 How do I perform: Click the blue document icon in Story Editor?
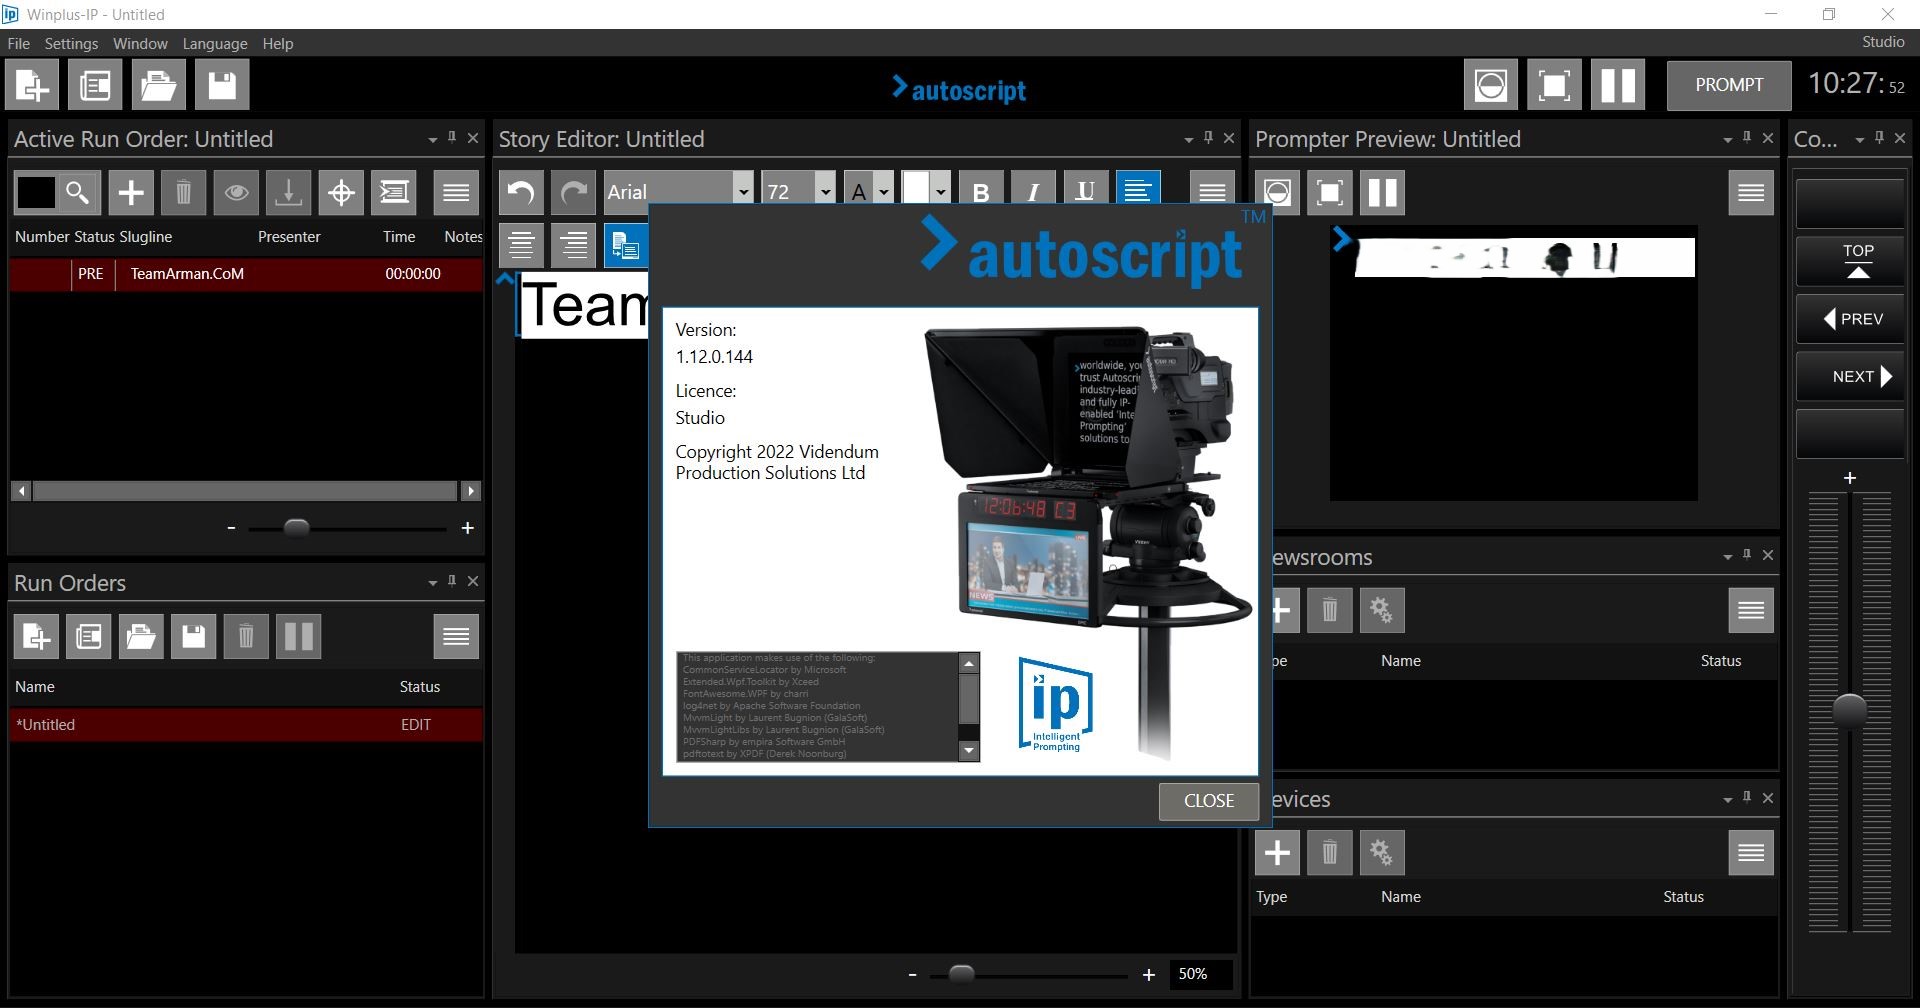click(x=626, y=245)
